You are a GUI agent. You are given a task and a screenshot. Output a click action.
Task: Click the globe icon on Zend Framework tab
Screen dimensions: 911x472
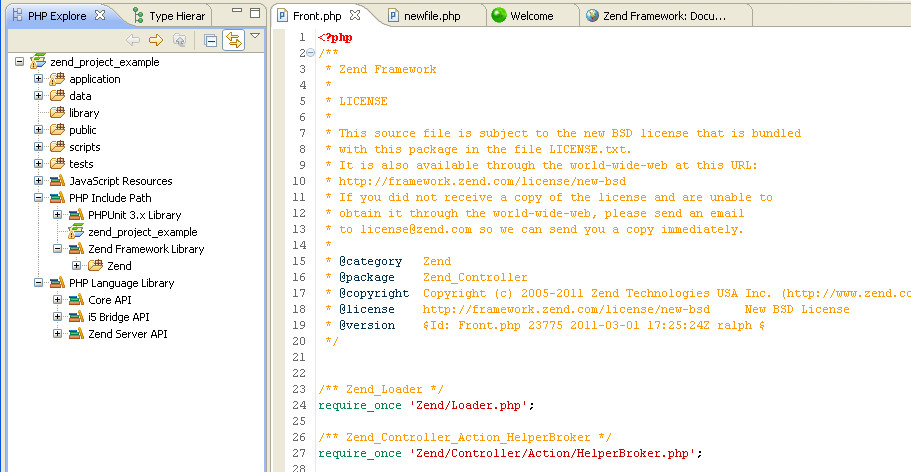click(592, 16)
